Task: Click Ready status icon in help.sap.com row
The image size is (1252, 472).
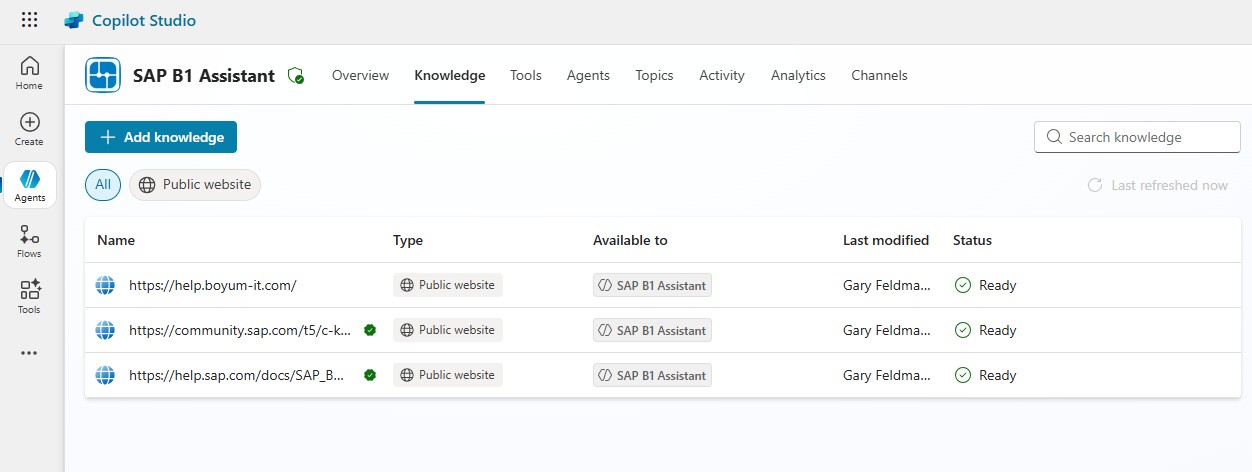Action: (x=963, y=375)
